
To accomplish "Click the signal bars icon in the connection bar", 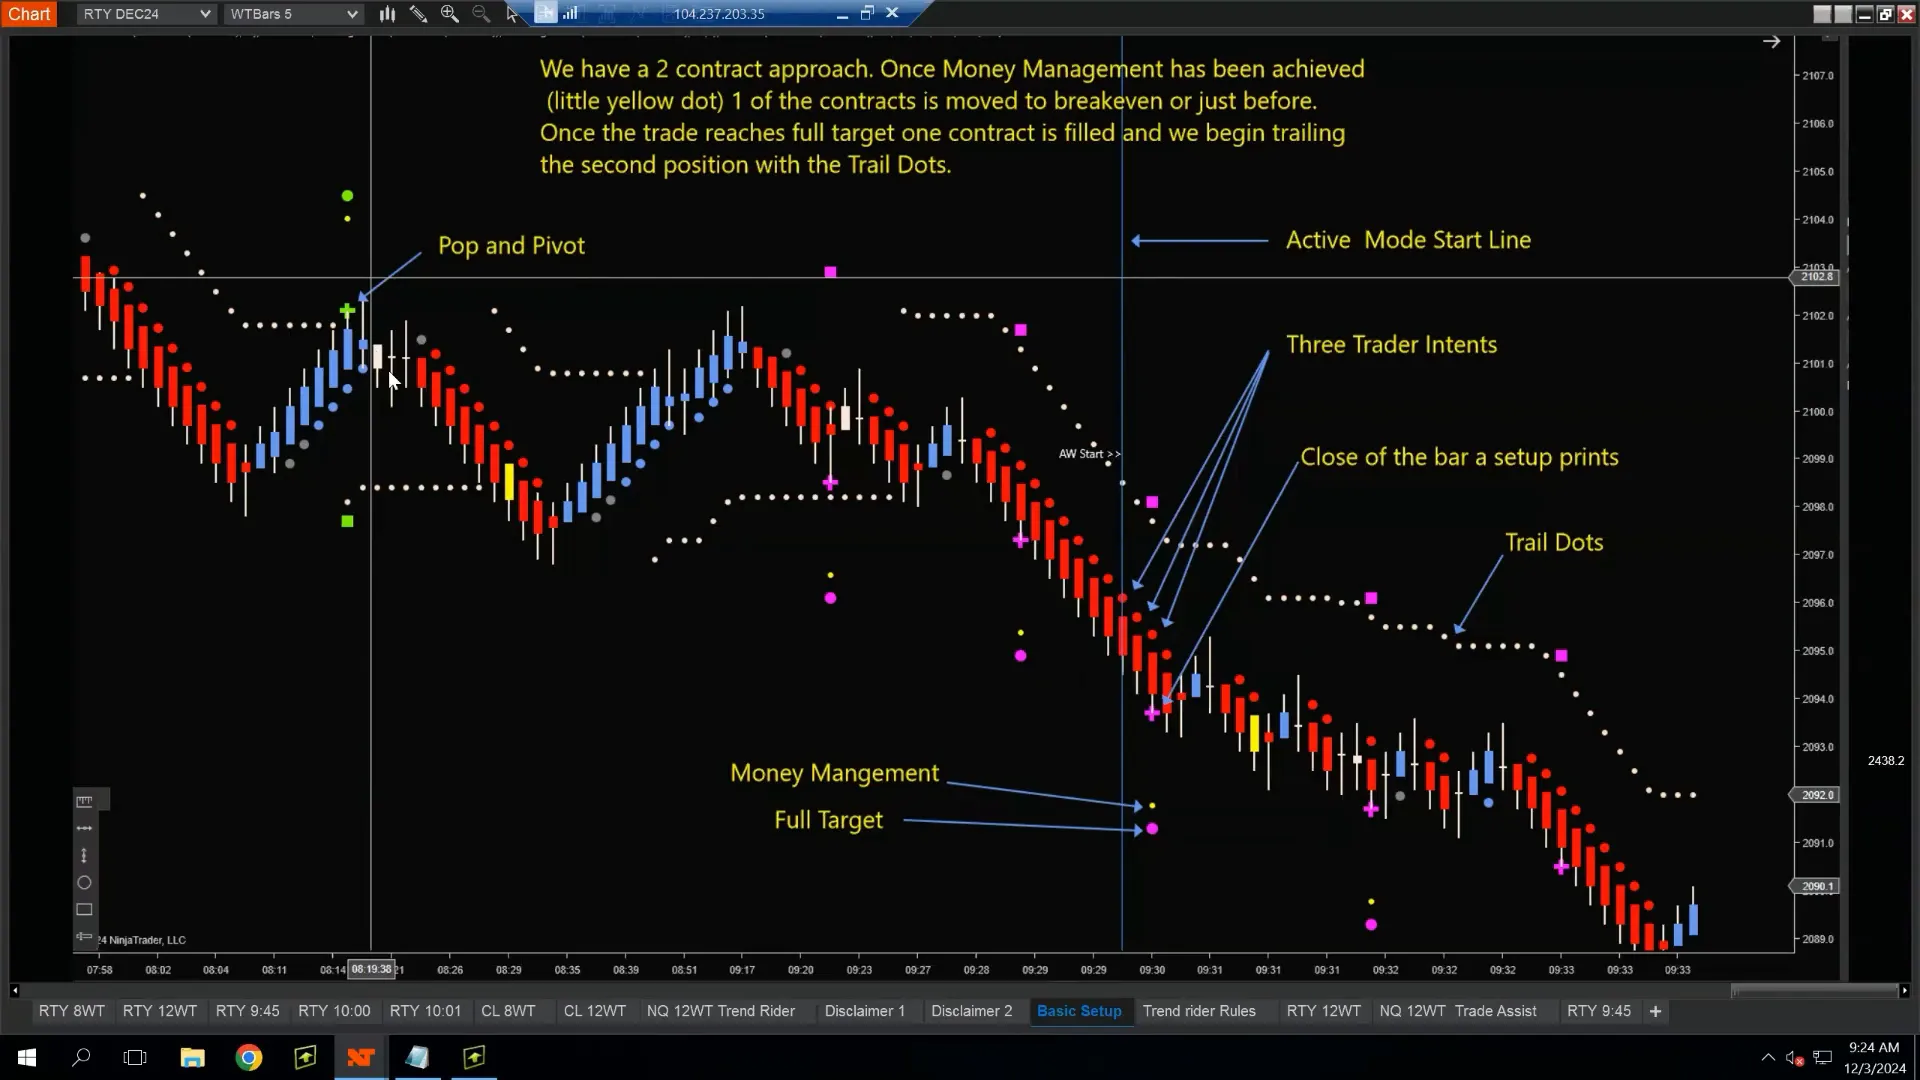I will pos(571,13).
